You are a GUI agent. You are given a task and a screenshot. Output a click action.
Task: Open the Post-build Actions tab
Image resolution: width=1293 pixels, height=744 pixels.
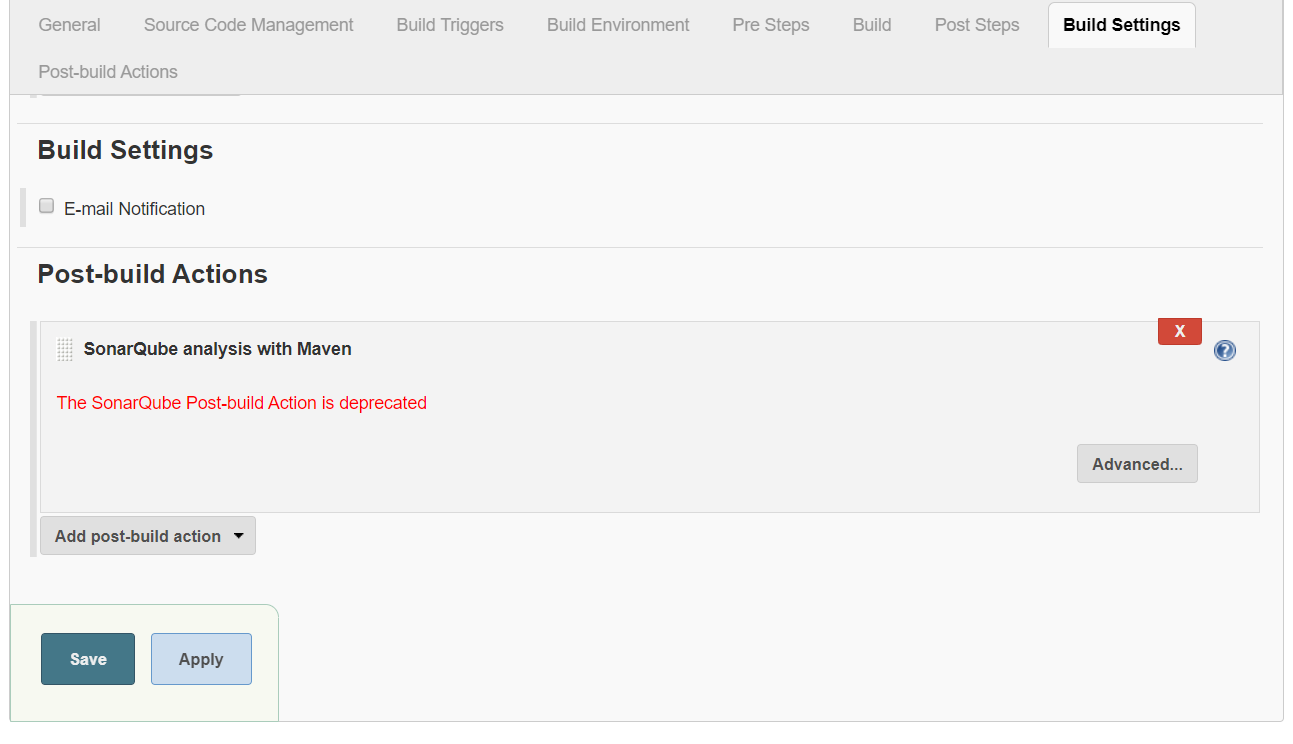point(108,72)
